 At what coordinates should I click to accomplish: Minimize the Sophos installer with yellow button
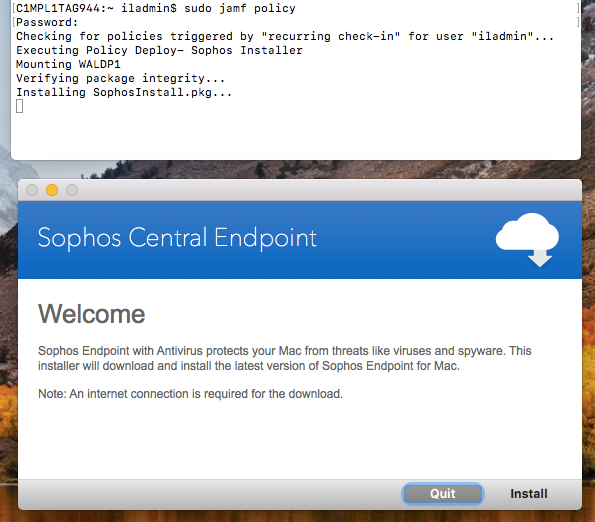[52, 190]
